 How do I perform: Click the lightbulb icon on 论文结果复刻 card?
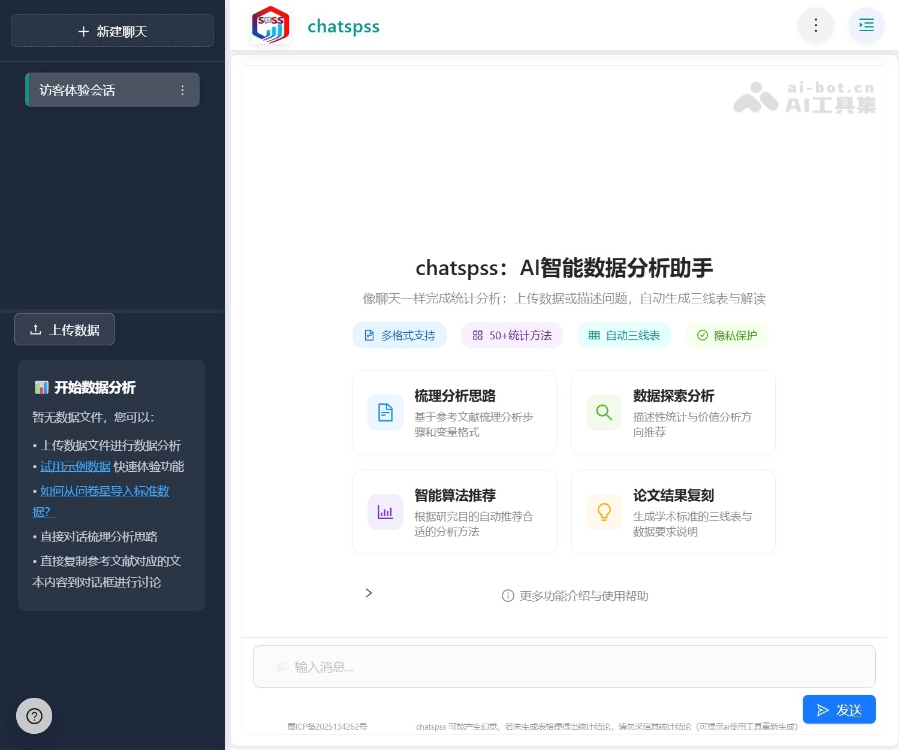(x=604, y=512)
